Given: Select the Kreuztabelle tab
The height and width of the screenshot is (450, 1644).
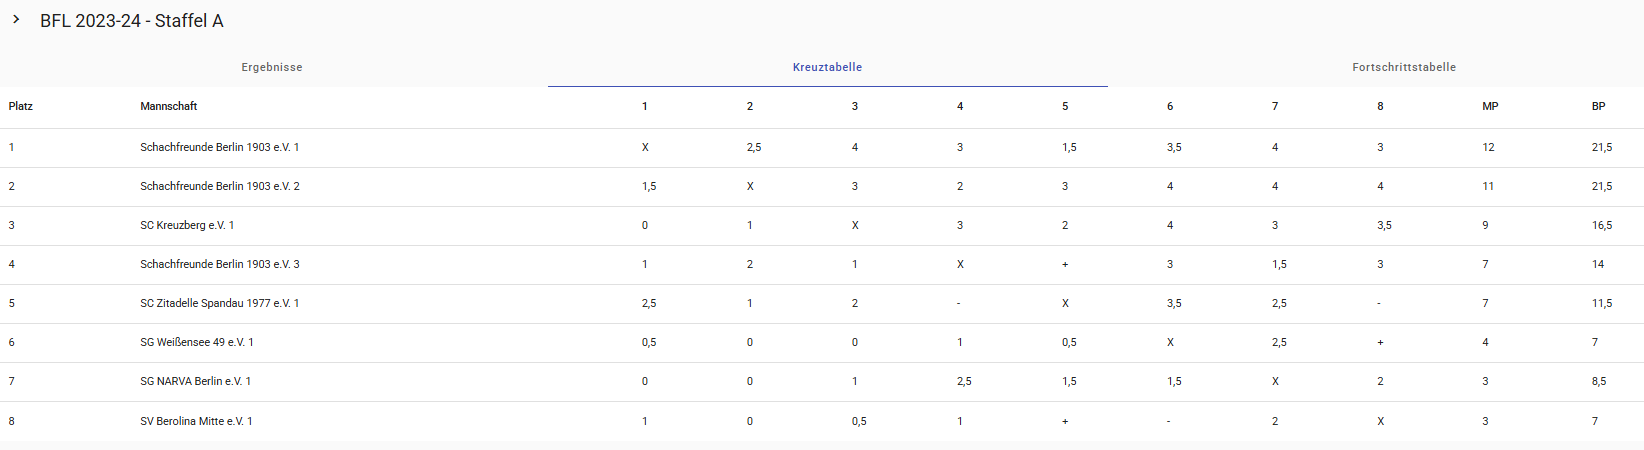Looking at the screenshot, I should [x=827, y=67].
